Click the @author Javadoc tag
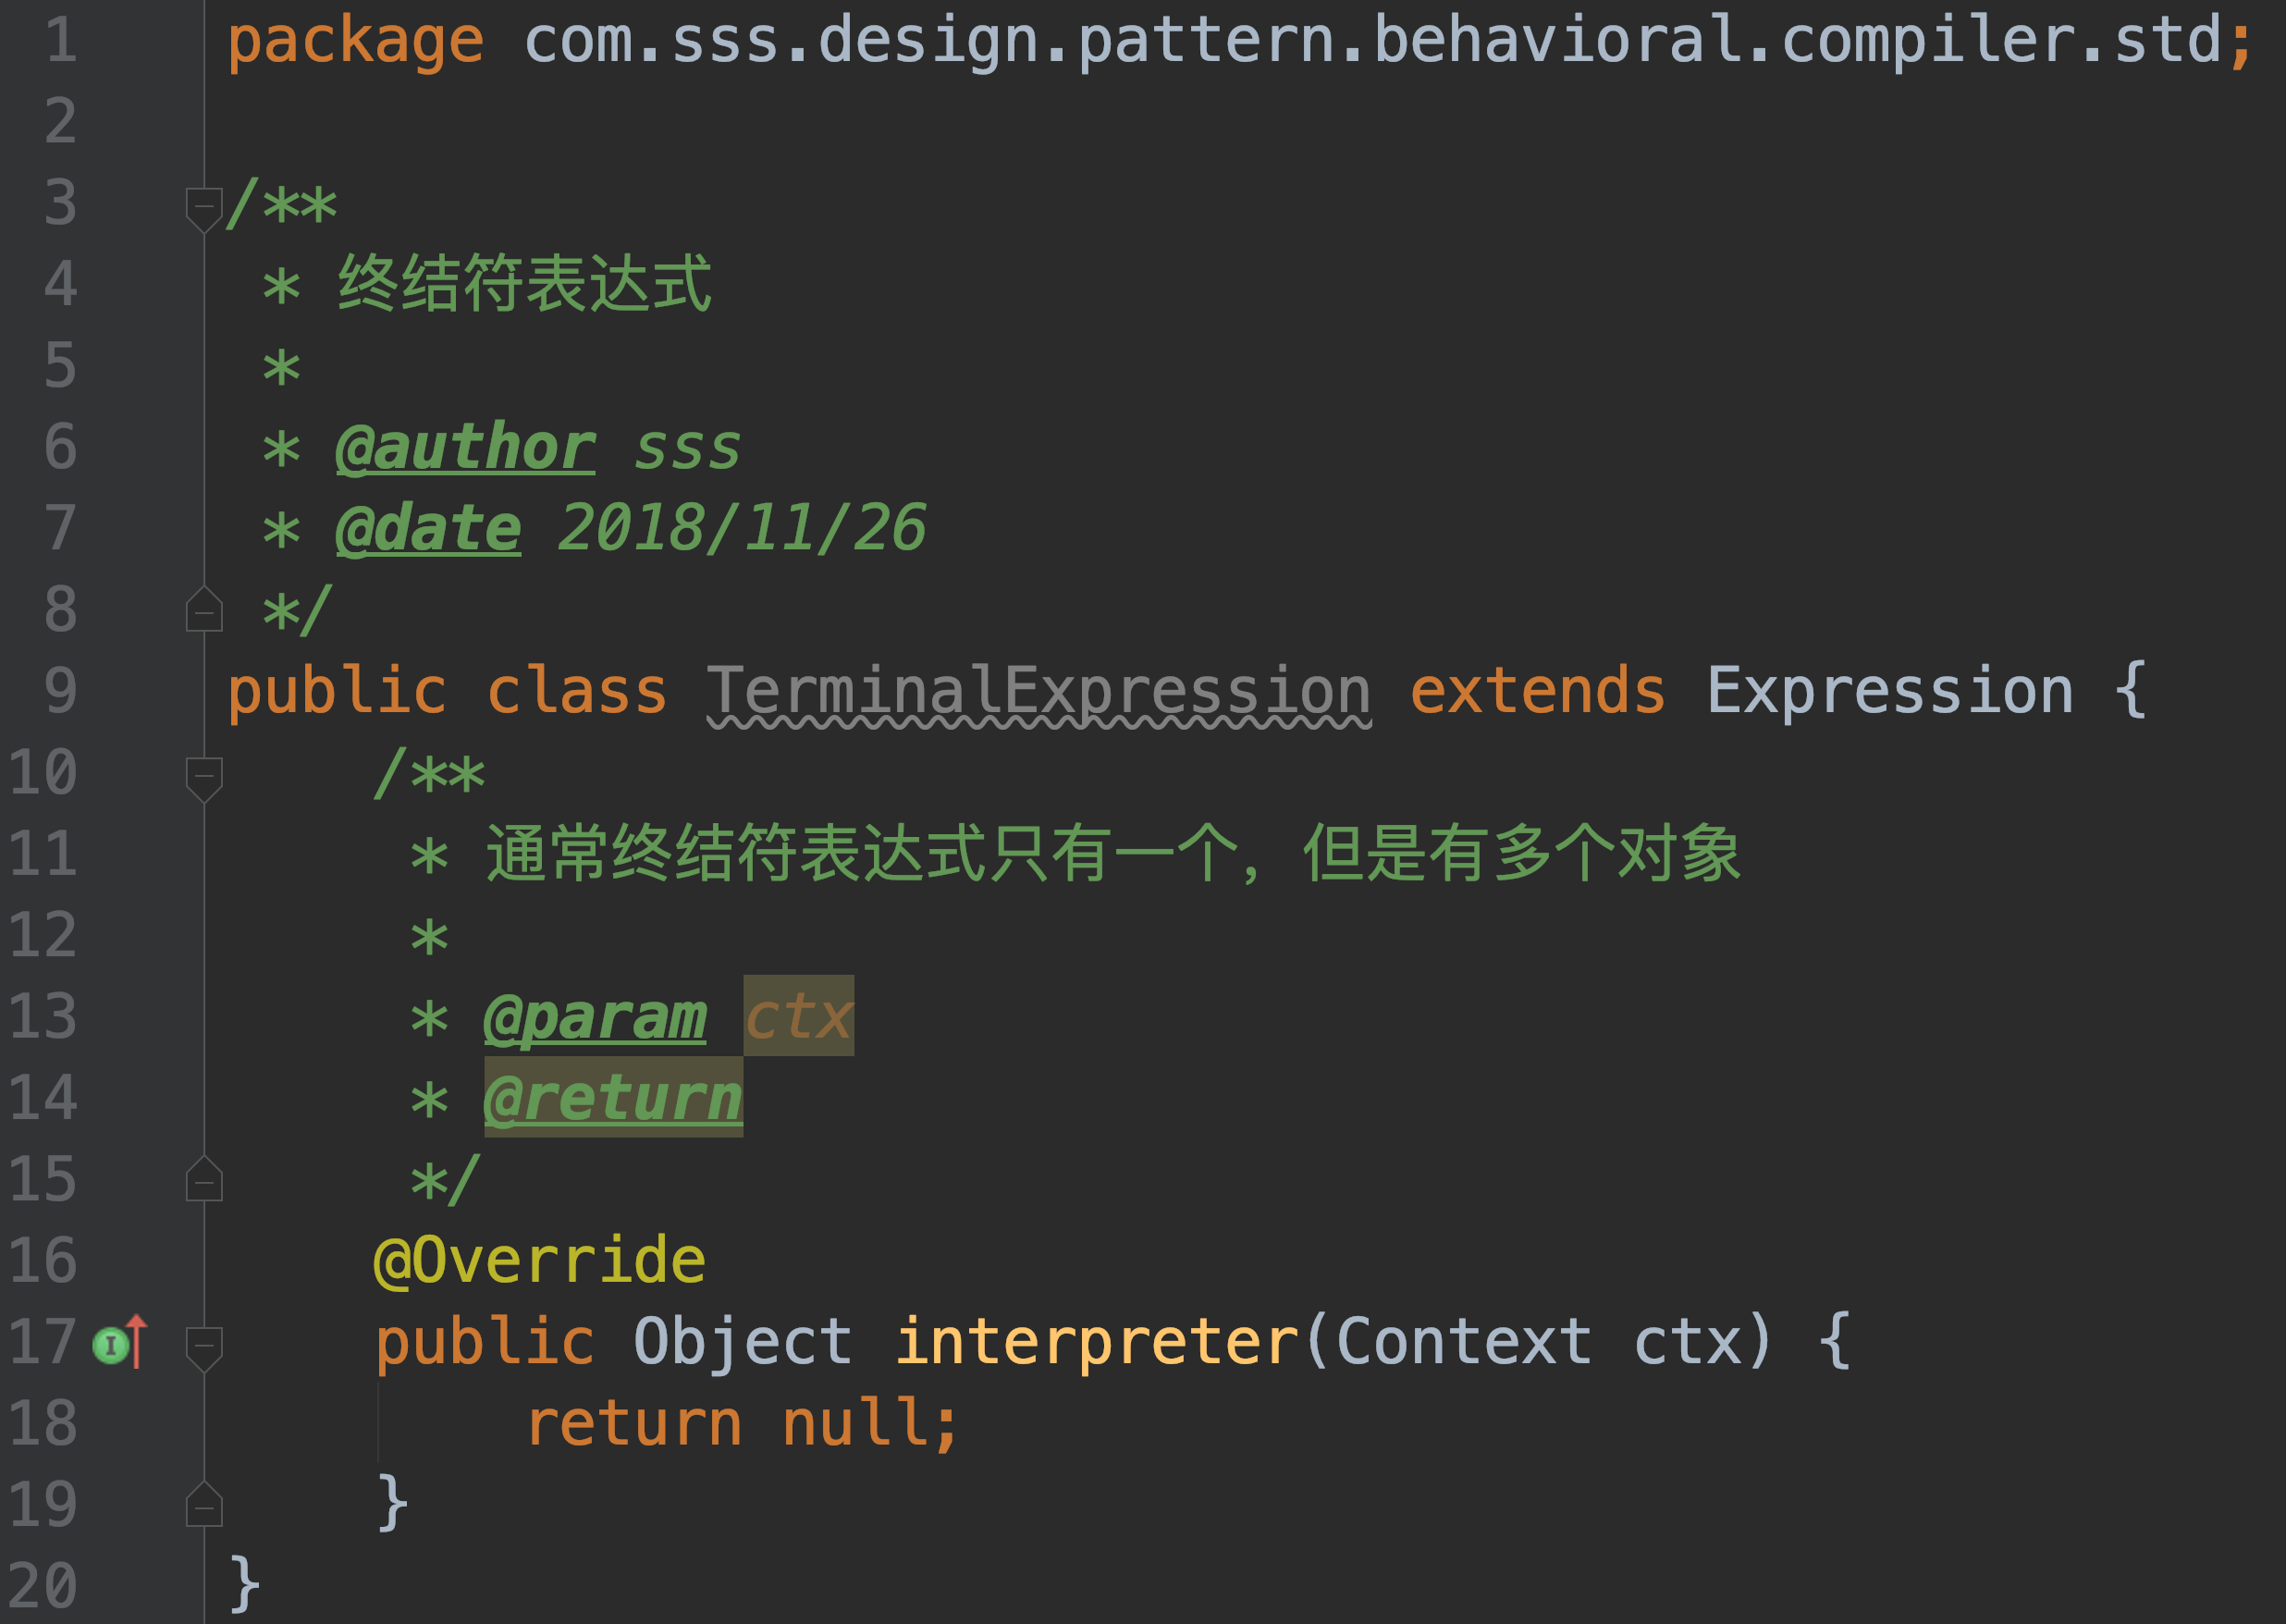2286x1624 pixels. pyautogui.click(x=466, y=447)
